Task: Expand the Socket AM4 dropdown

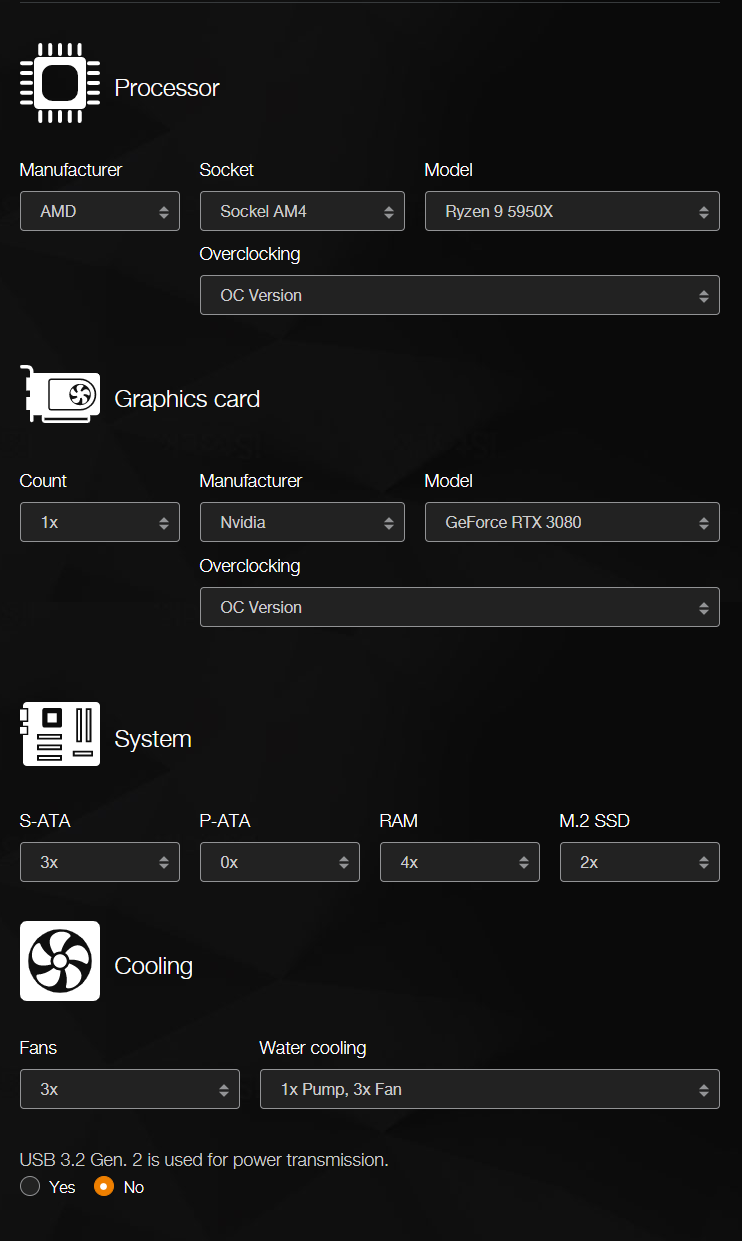Action: 302,211
